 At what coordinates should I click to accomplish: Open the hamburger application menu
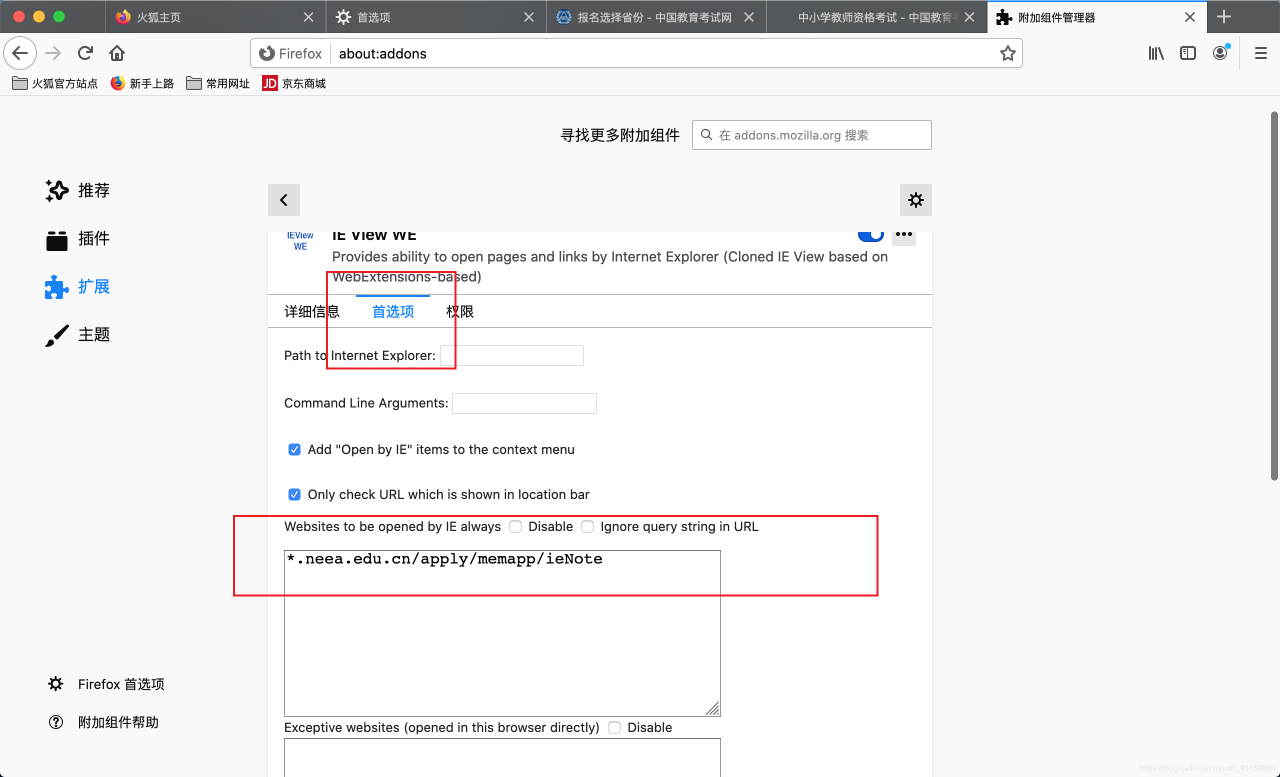(x=1260, y=53)
